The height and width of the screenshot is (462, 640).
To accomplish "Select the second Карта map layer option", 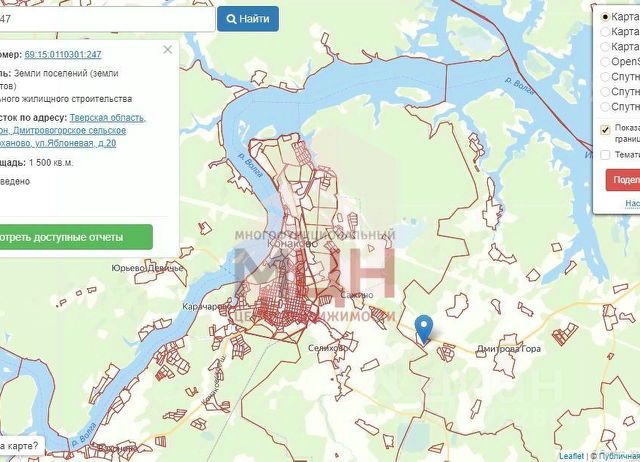I will (605, 31).
